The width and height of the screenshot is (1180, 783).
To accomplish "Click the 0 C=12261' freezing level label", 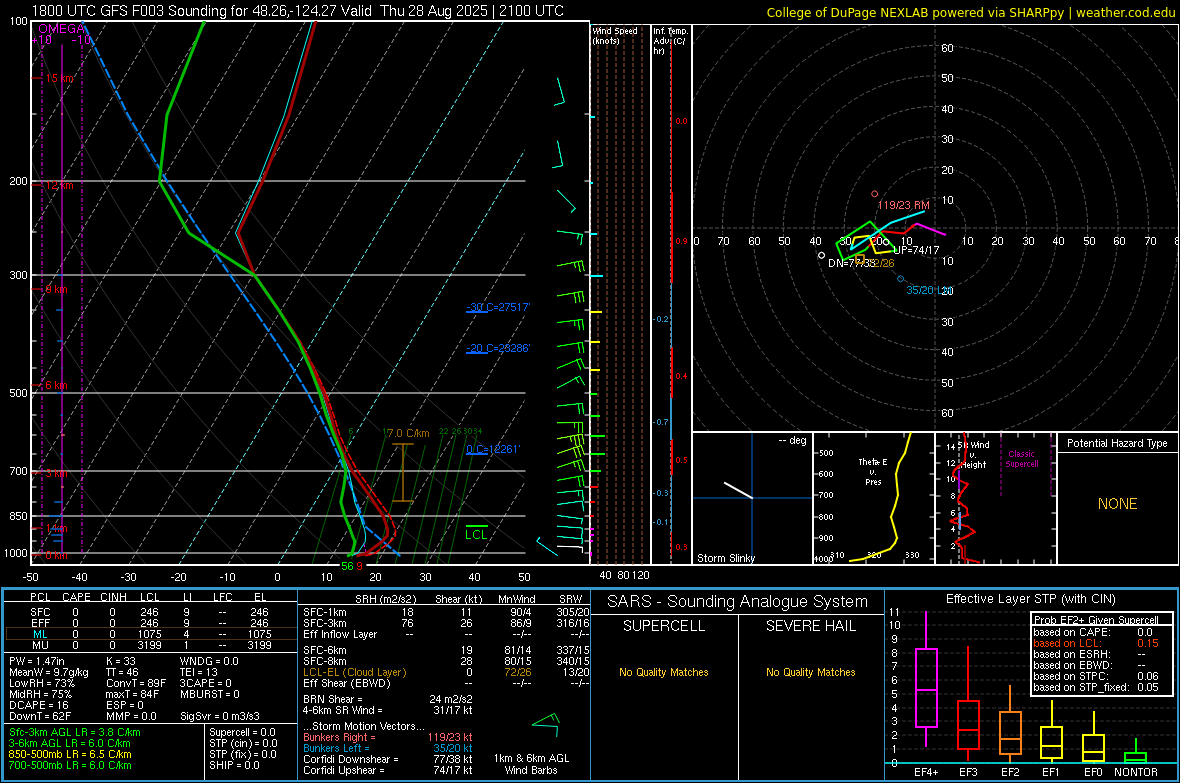I will (493, 449).
